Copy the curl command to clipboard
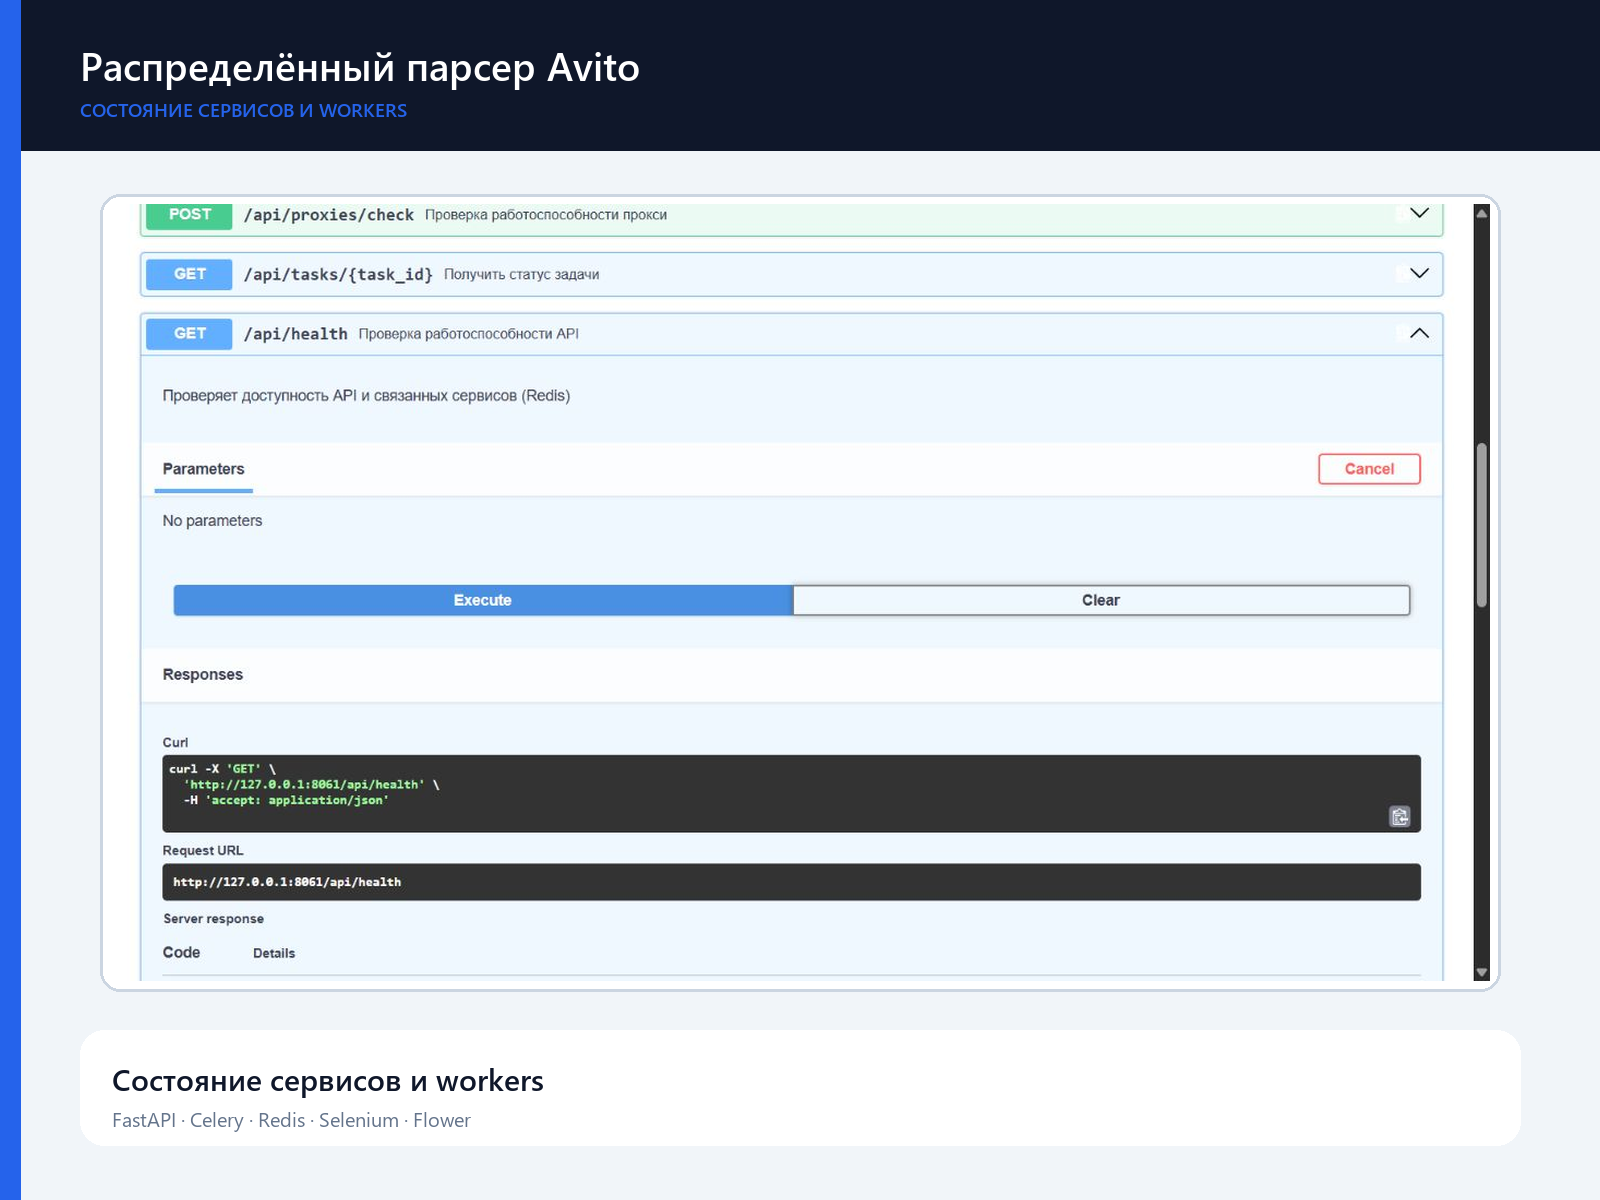This screenshot has width=1600, height=1200. pos(1400,817)
